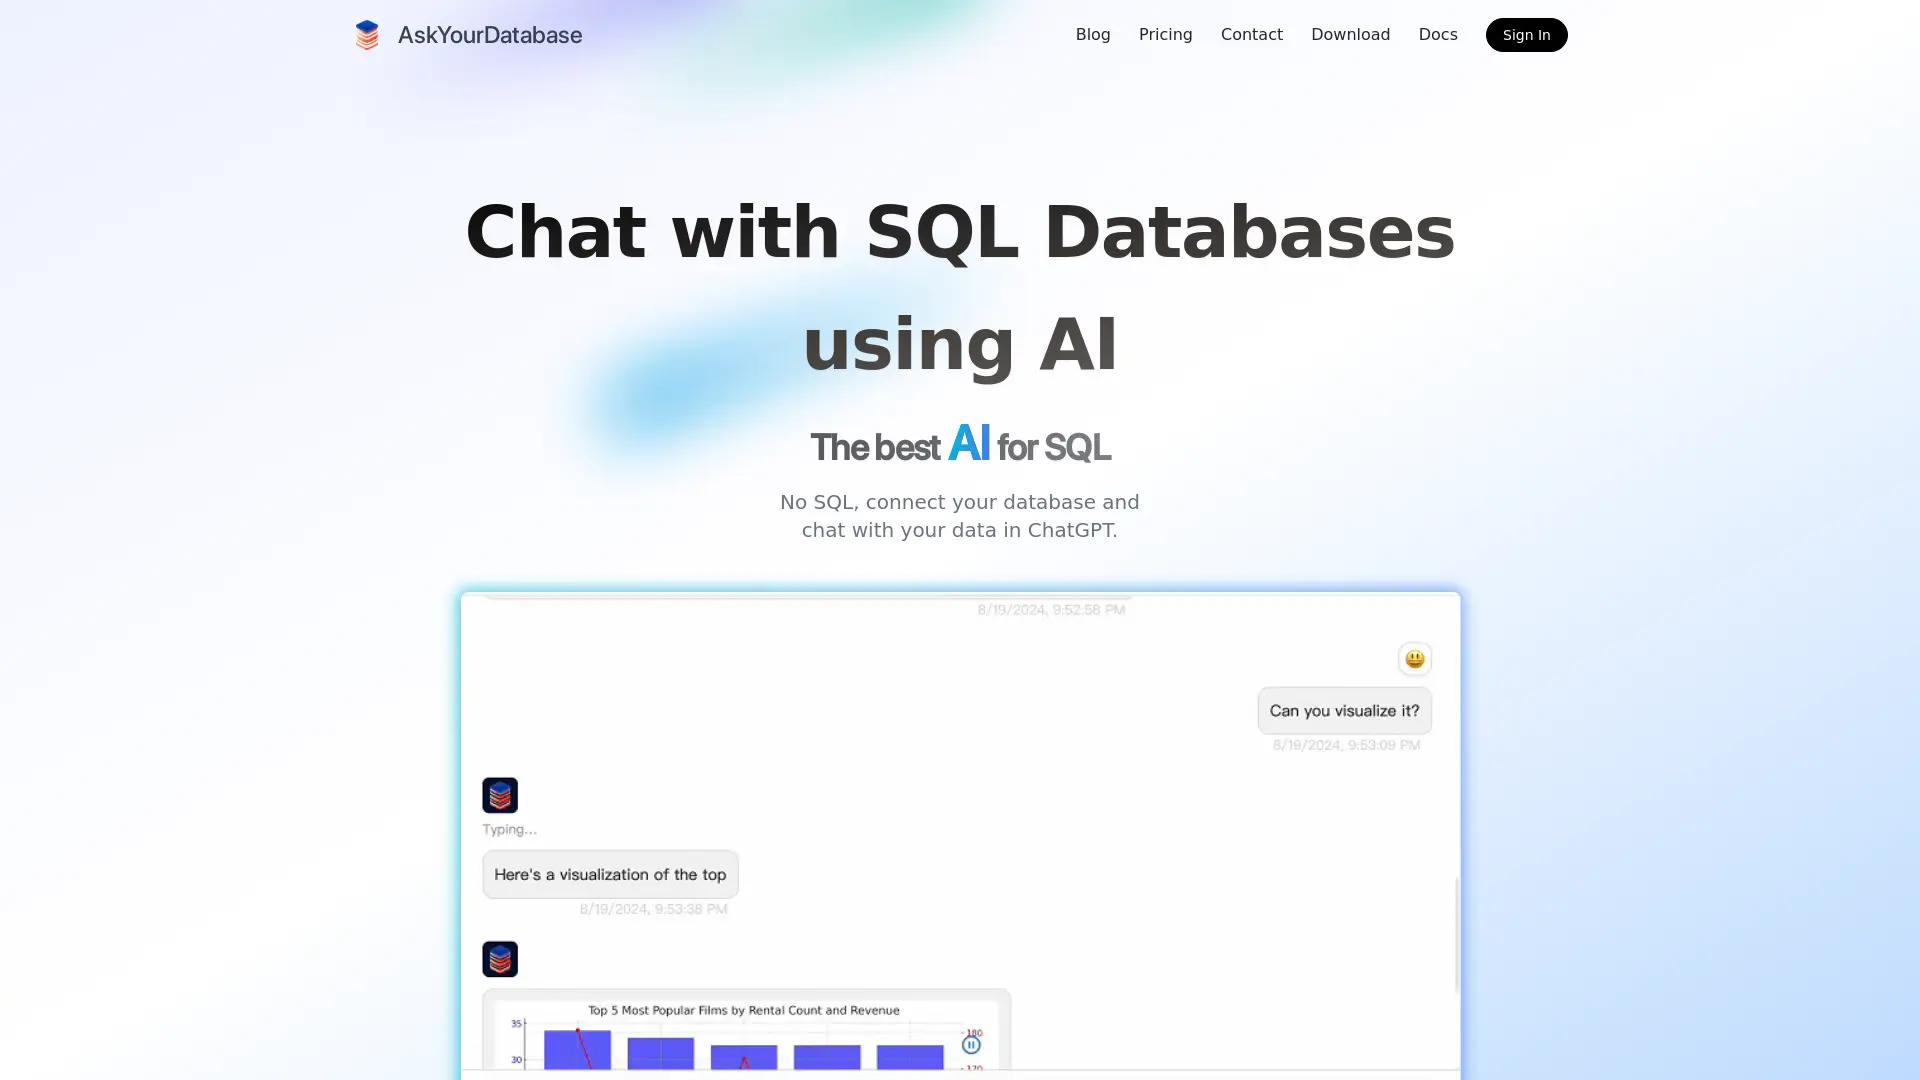
Task: Click the bot avatar above the chart
Action: tap(500, 958)
